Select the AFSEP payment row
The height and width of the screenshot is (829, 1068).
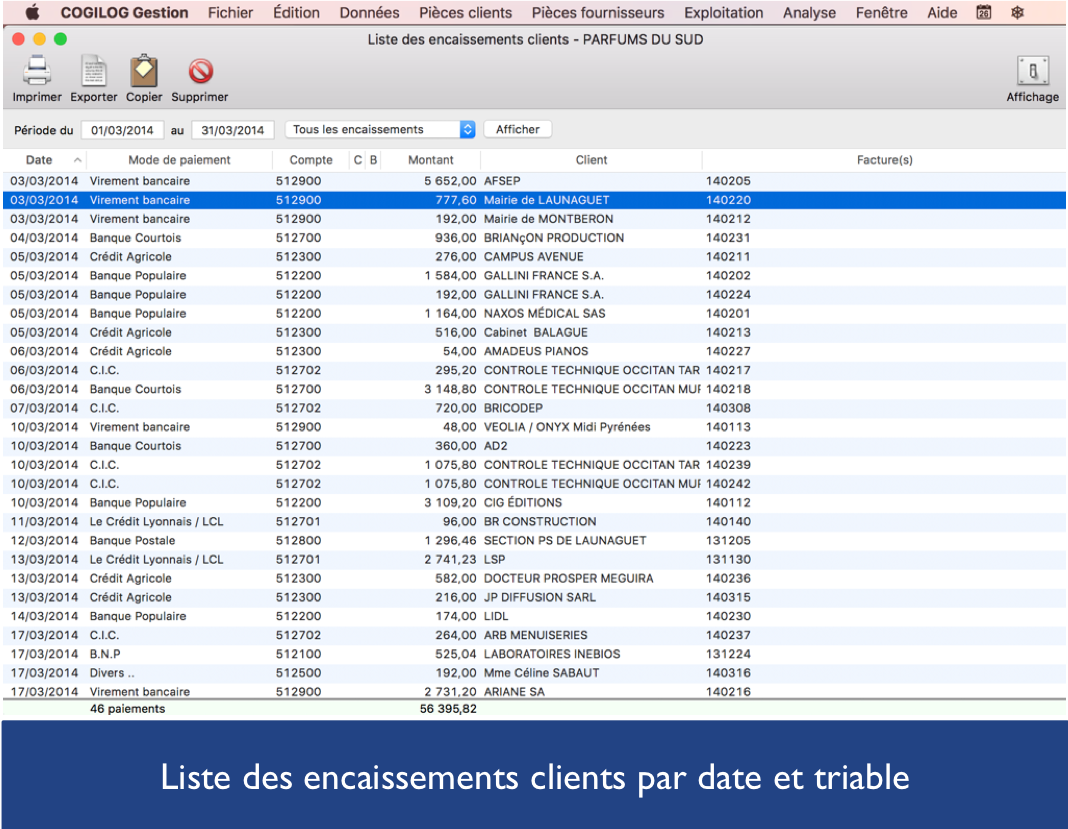tap(534, 181)
